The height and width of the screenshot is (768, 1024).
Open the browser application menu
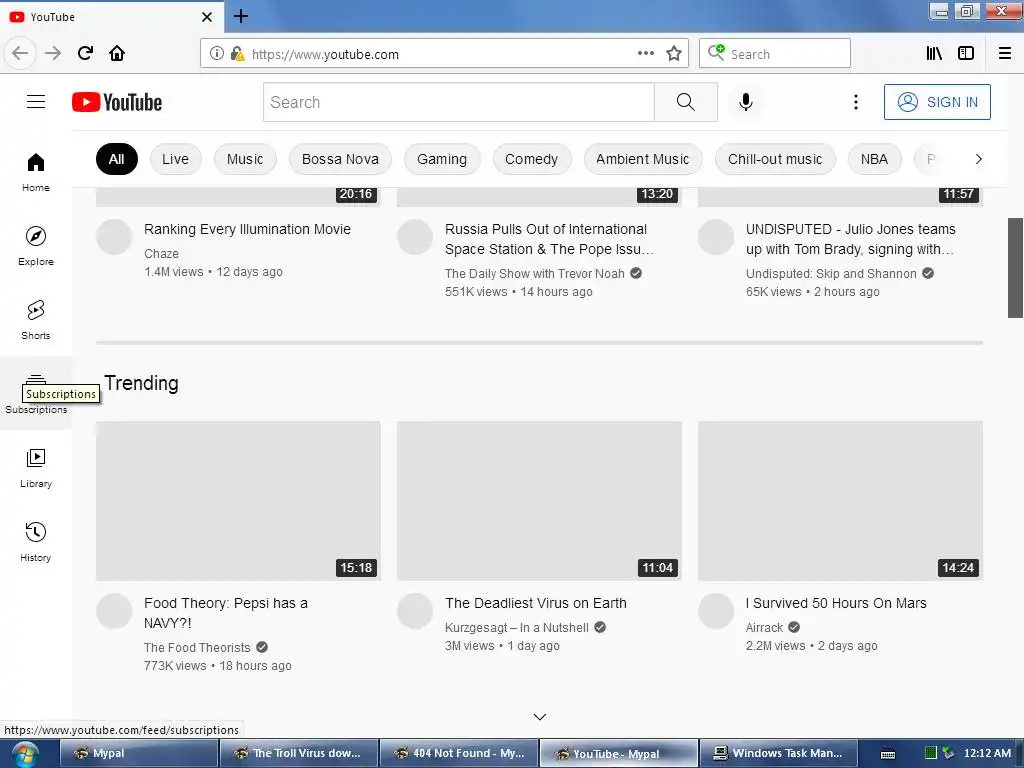tap(1005, 54)
